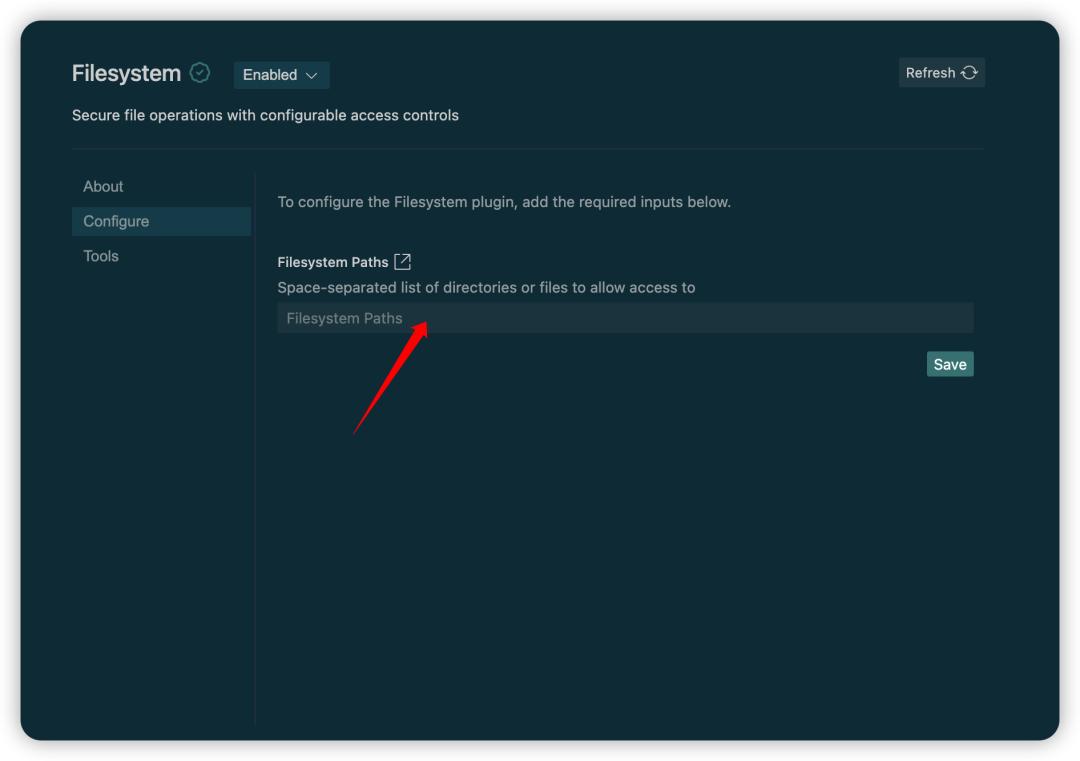Screen dimensions: 1080x761
Task: Open the external link icon near Filesystem Paths
Action: click(x=402, y=262)
